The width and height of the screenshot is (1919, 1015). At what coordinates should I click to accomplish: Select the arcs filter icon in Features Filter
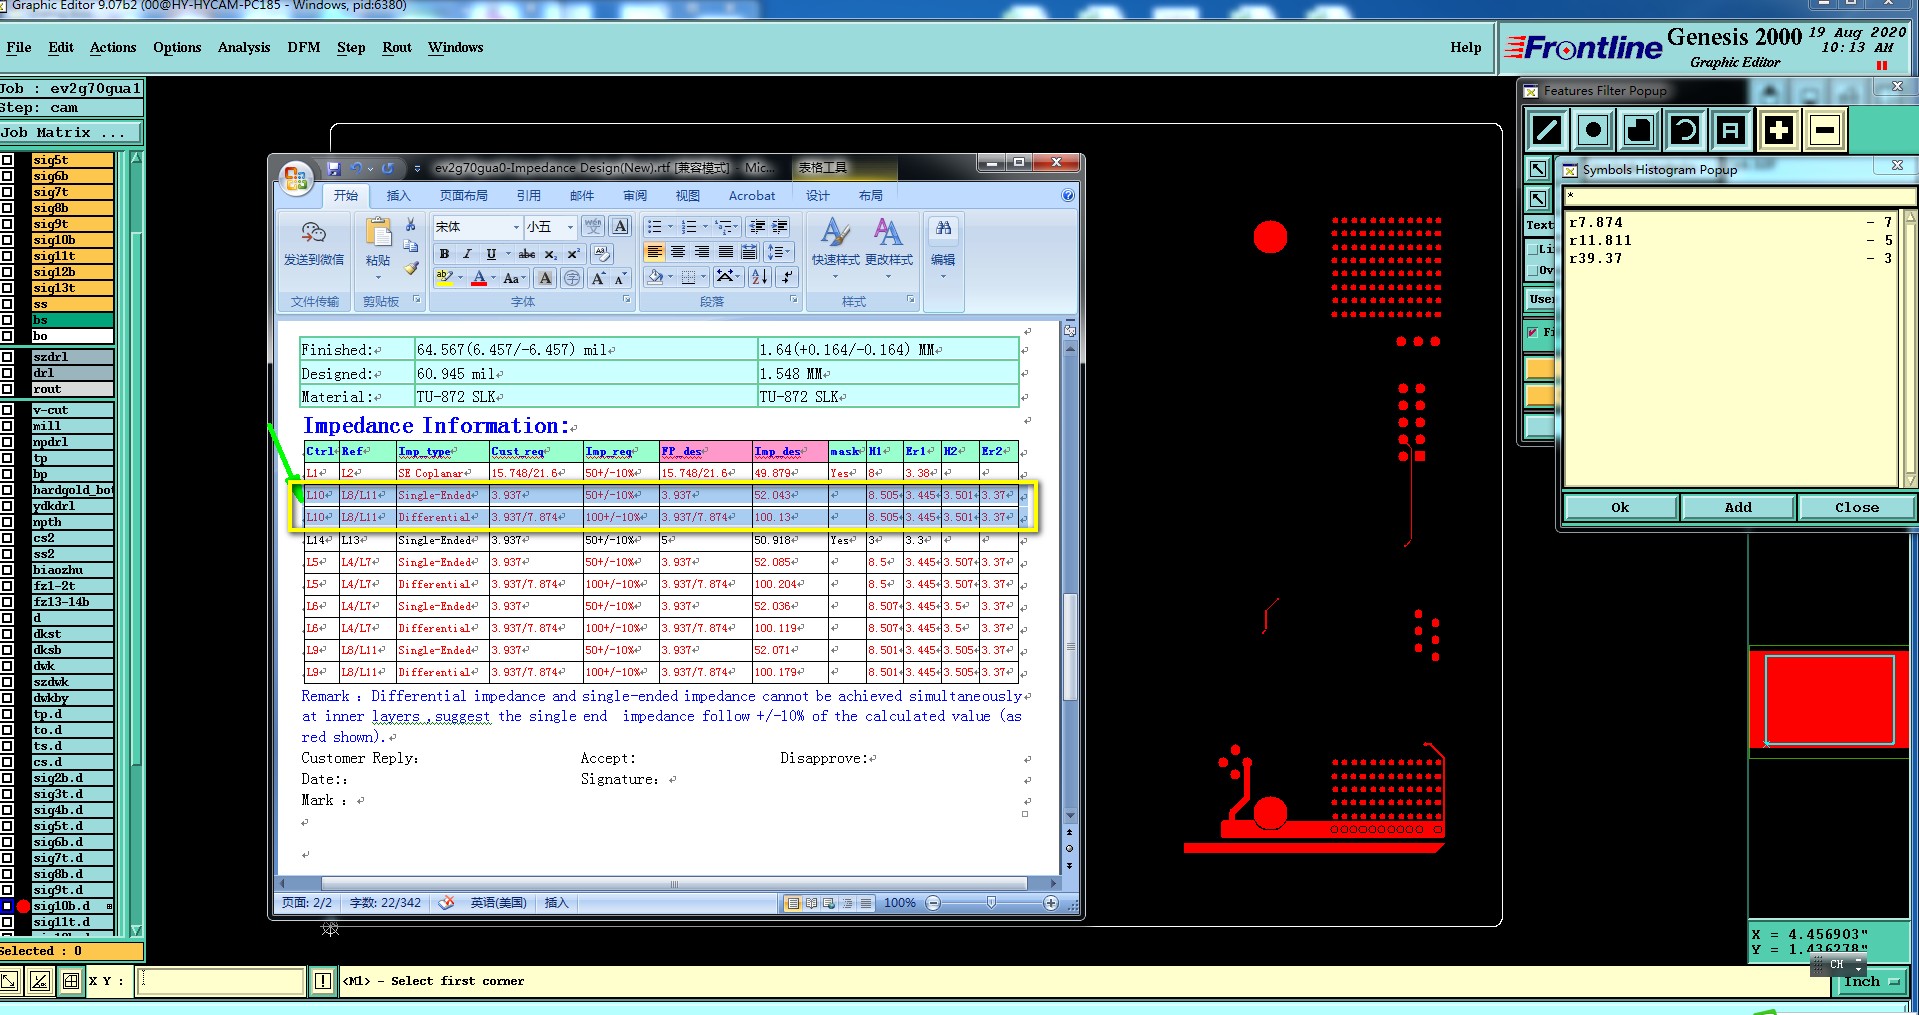(x=1685, y=130)
